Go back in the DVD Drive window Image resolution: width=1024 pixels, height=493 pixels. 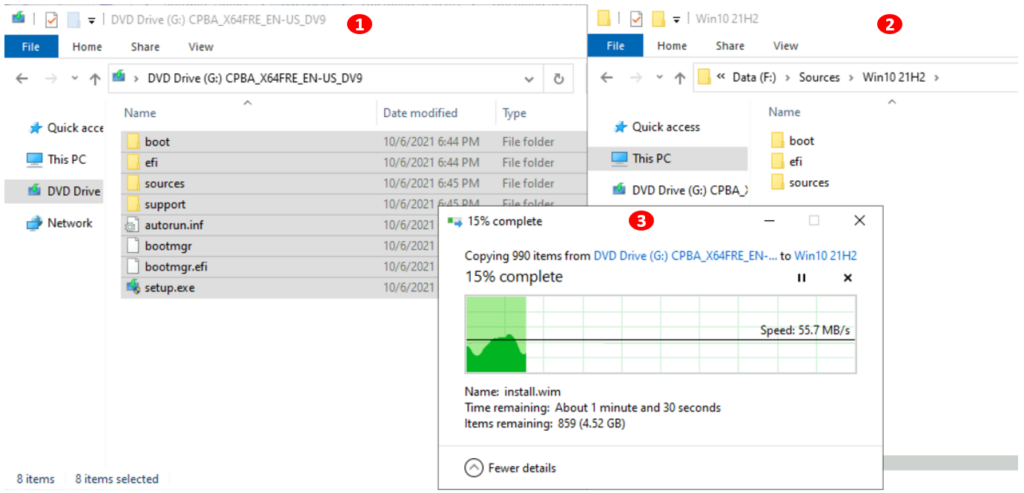[x=22, y=78]
